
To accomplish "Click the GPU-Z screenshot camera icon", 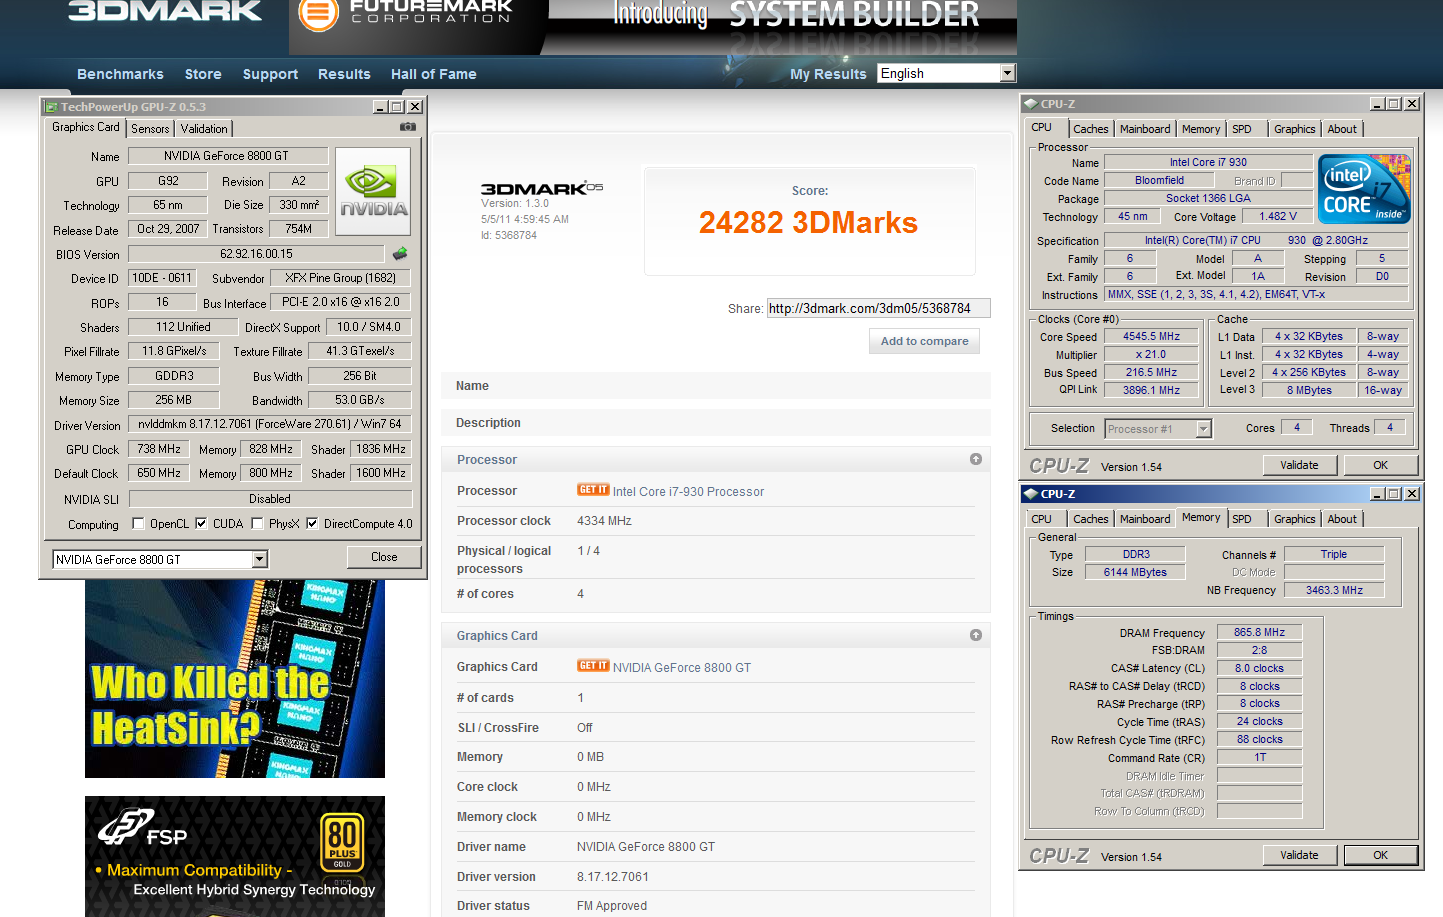I will pos(408,127).
